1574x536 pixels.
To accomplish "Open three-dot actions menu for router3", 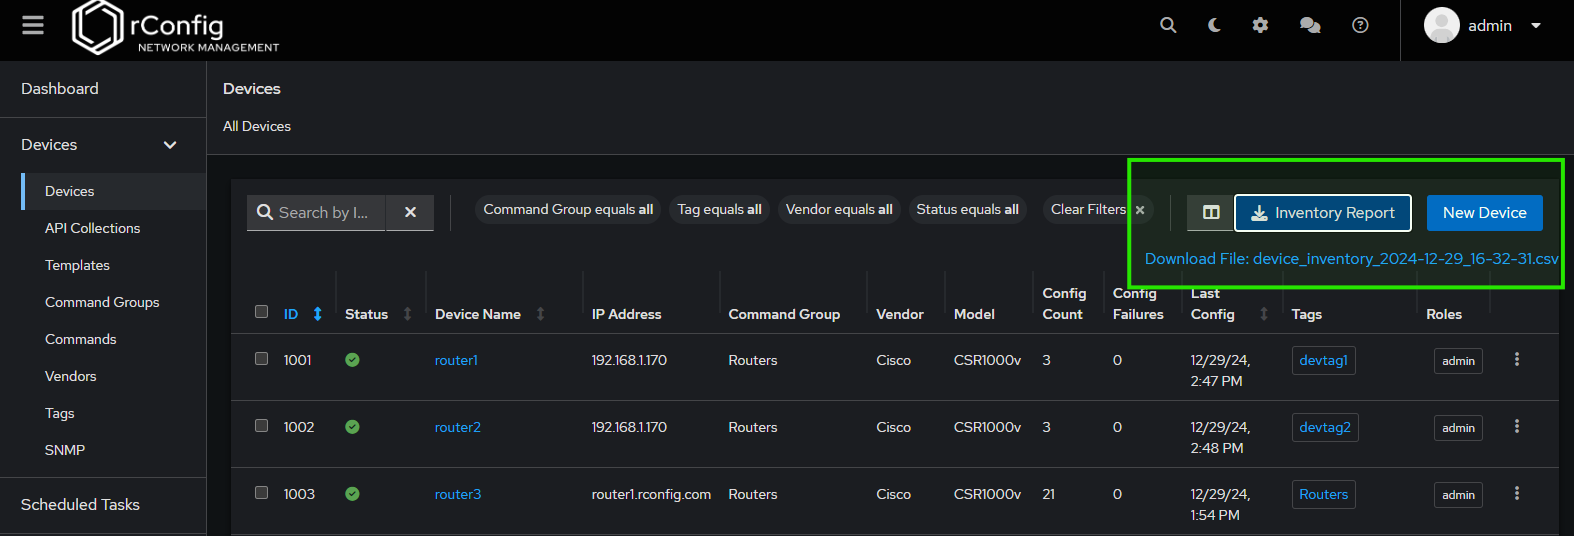I will click(1517, 493).
